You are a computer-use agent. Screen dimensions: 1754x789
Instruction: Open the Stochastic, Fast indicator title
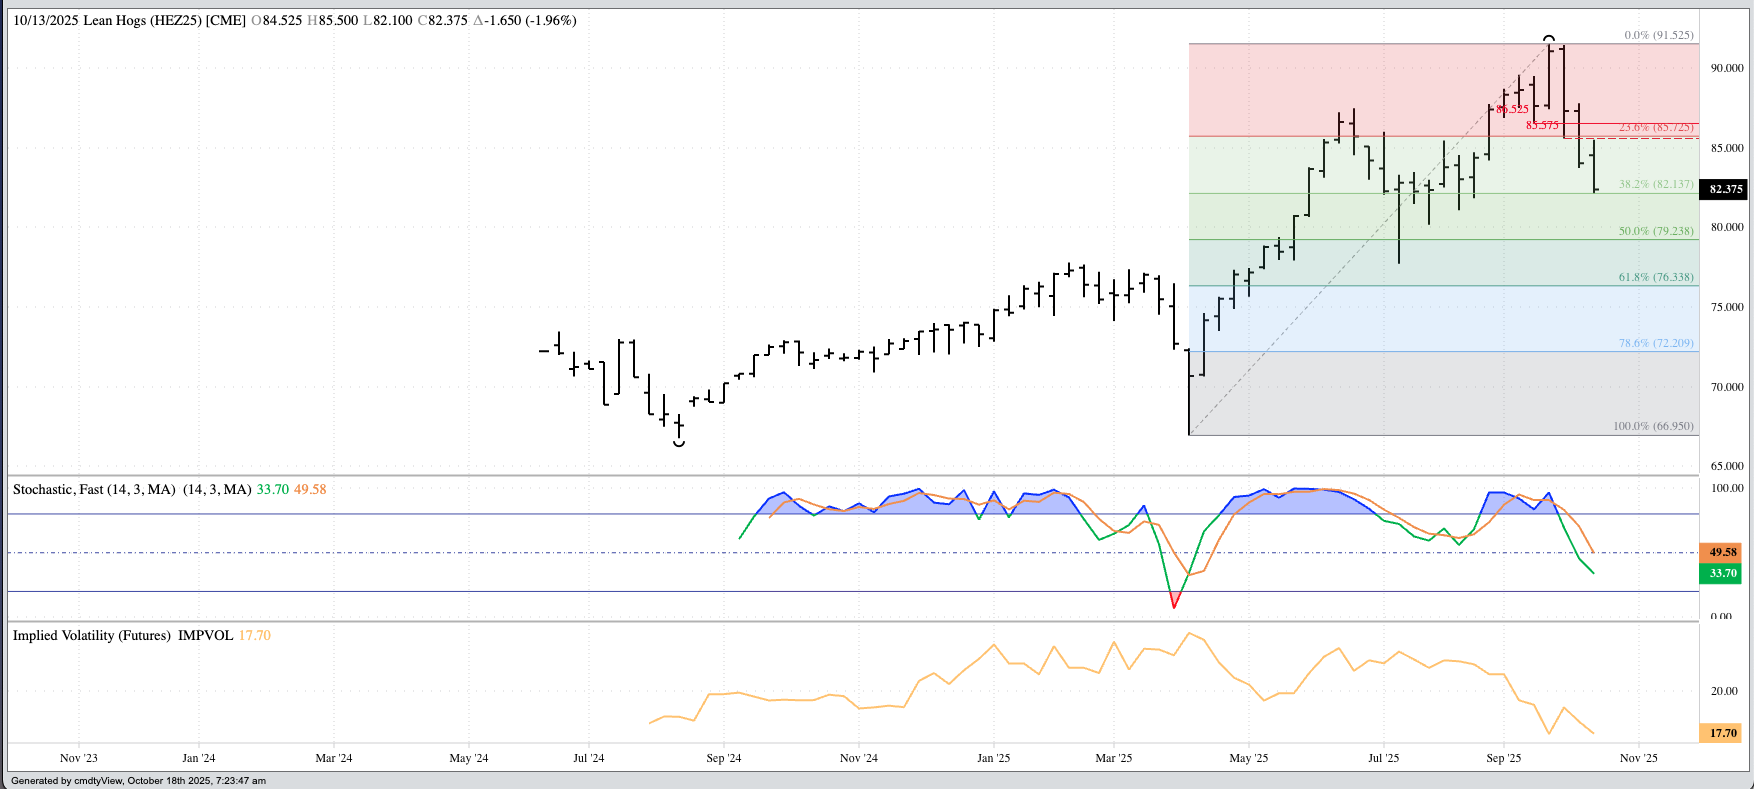94,489
